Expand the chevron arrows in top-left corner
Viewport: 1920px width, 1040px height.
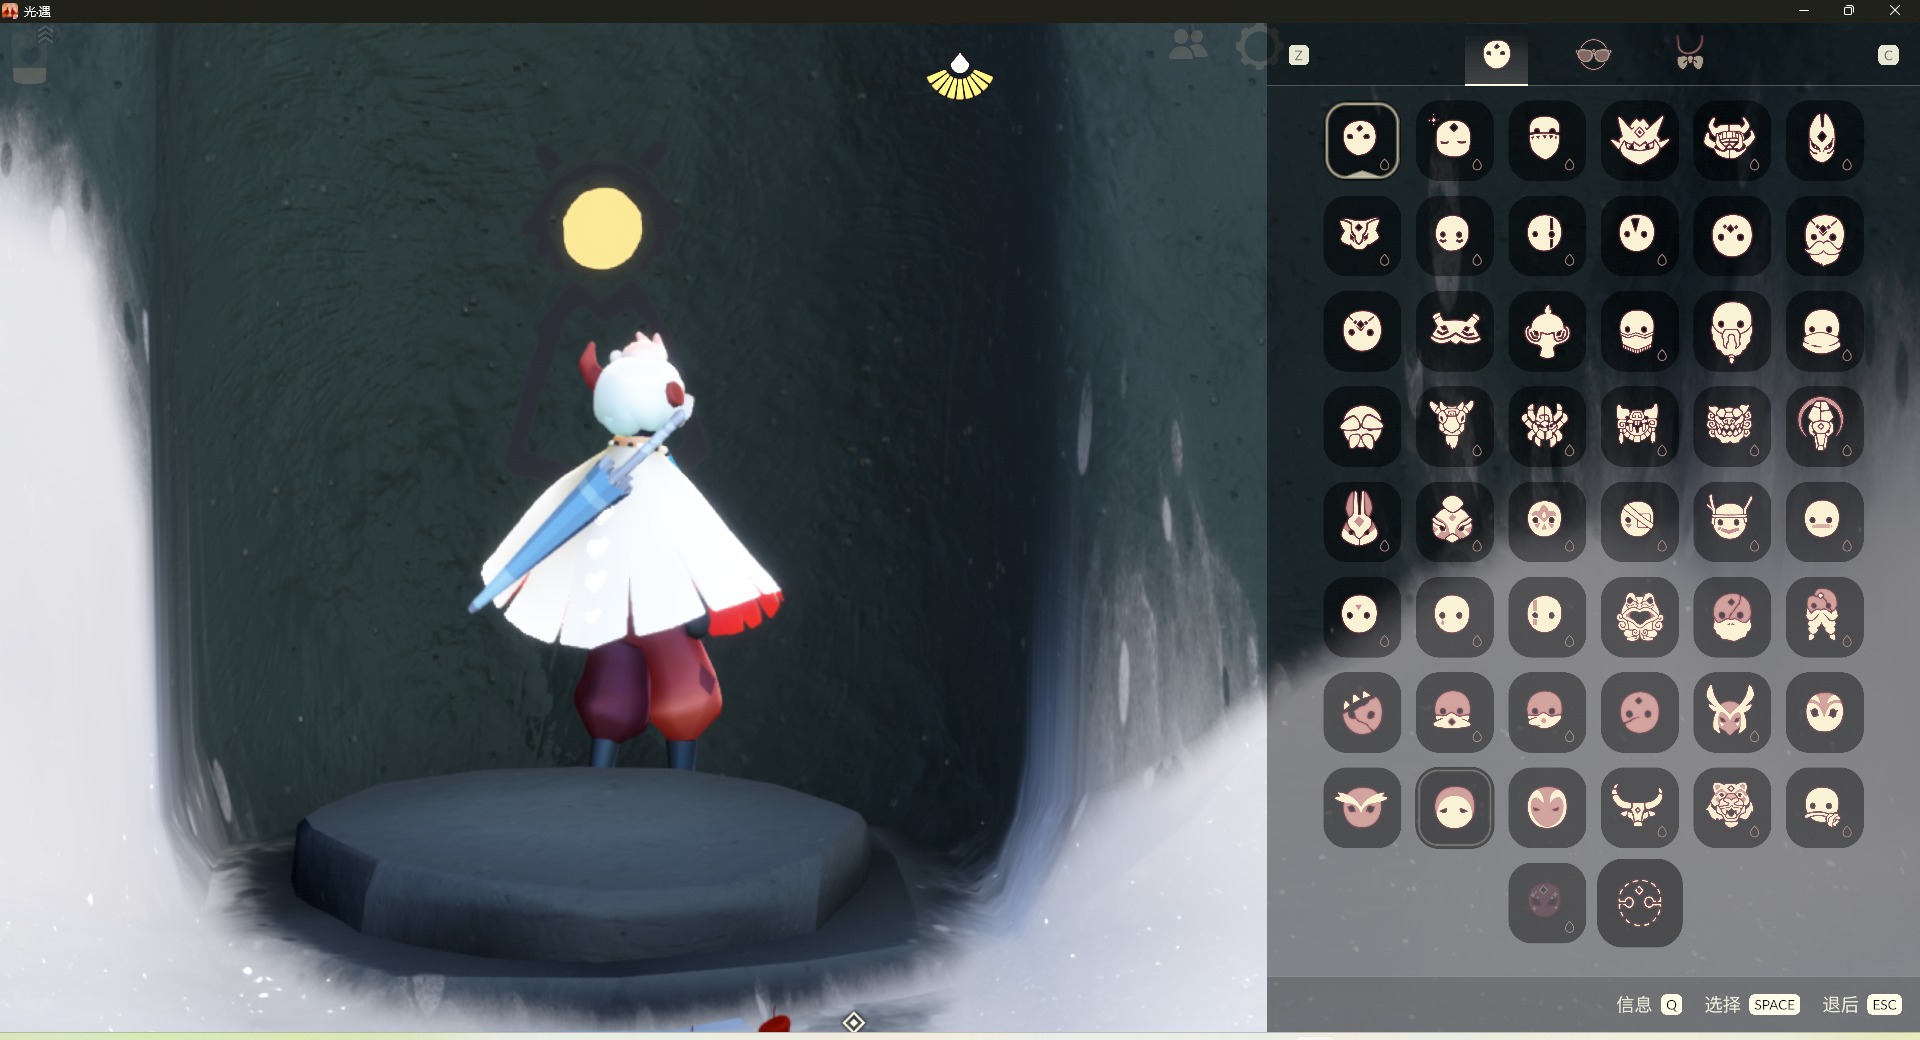(x=45, y=36)
